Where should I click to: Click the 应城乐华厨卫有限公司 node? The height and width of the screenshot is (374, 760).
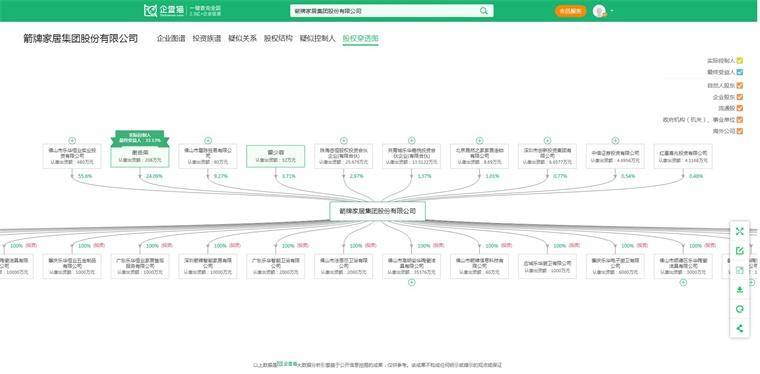[547, 265]
